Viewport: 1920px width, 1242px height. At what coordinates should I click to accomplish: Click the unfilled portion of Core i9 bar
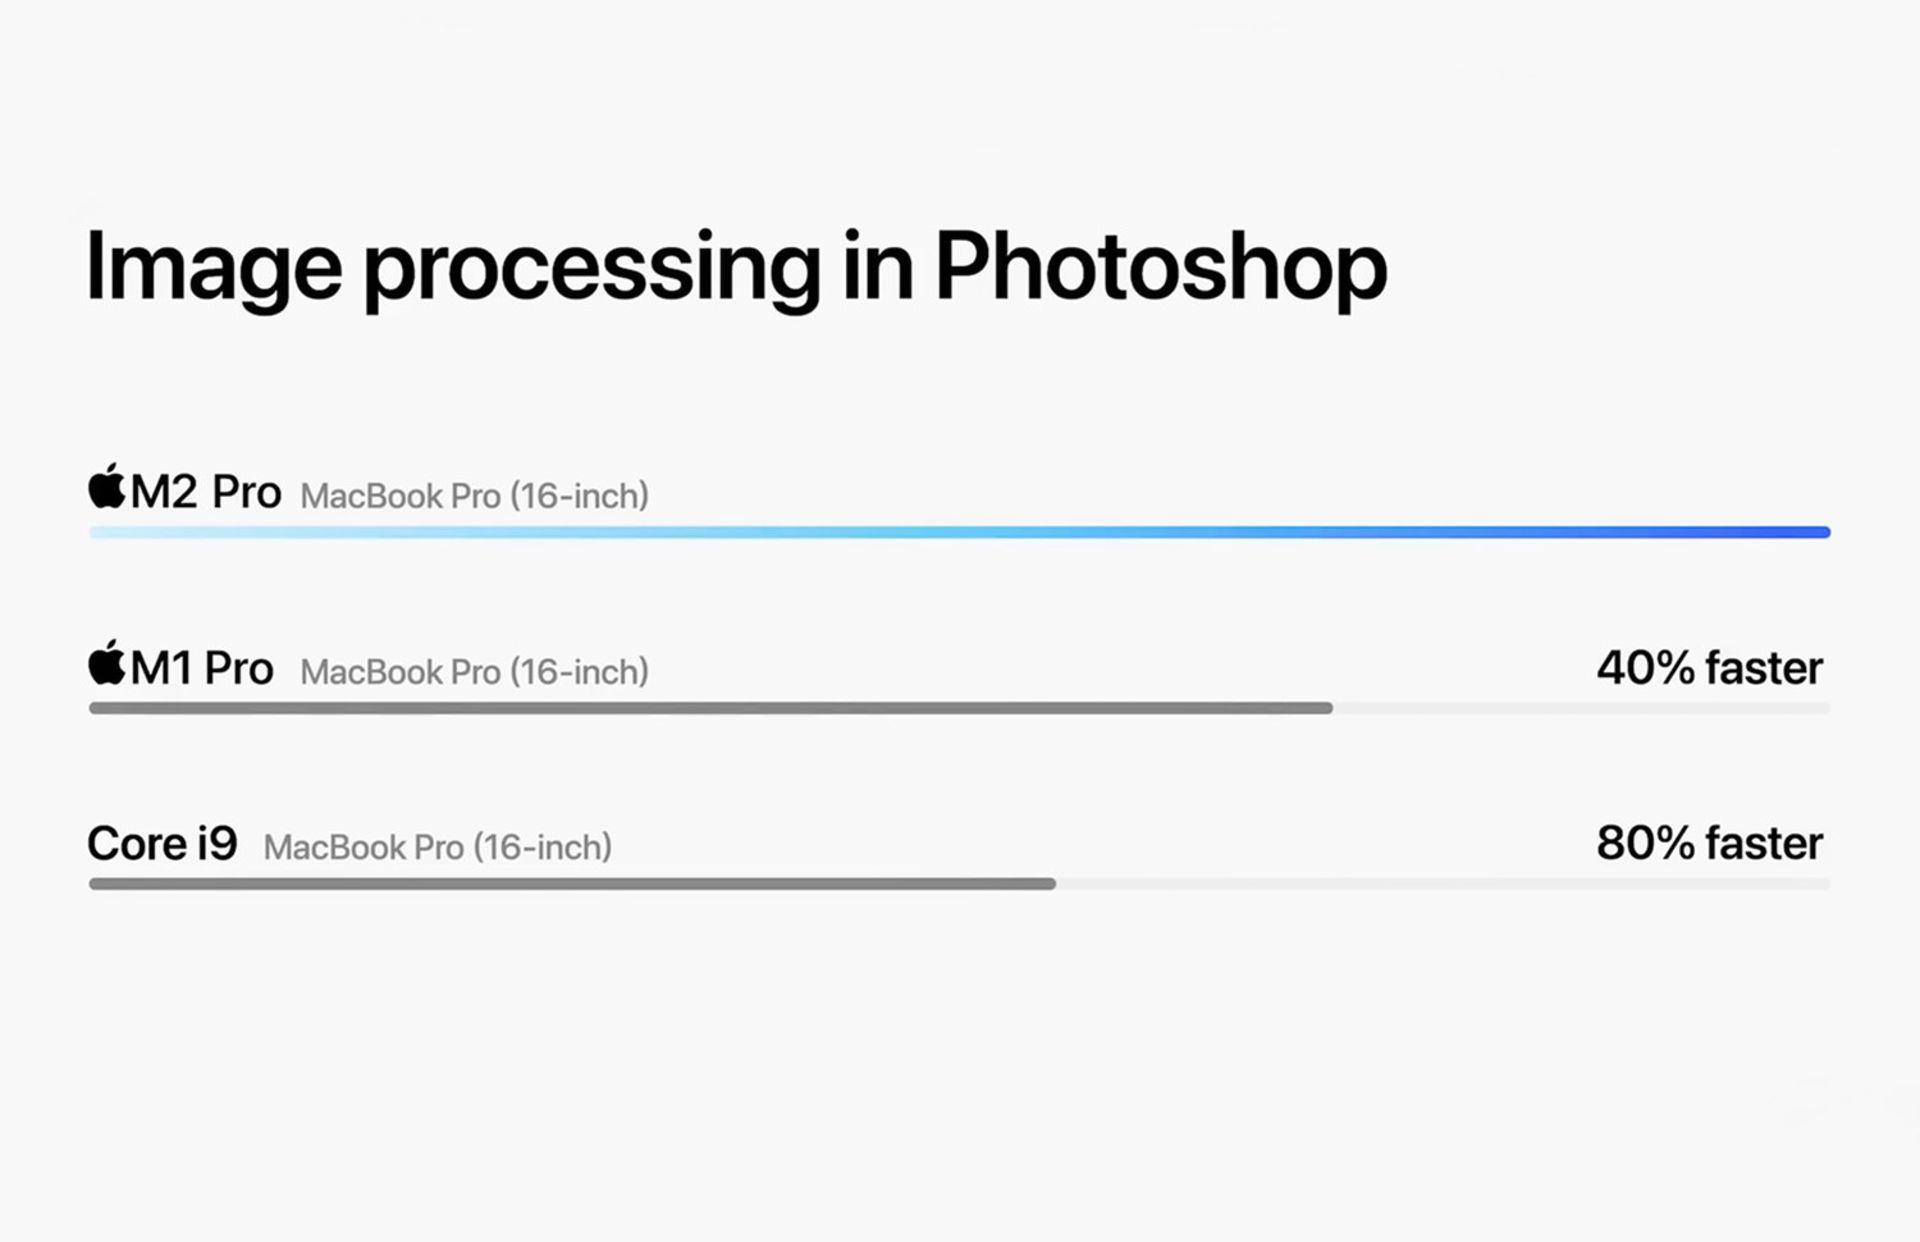[x=1442, y=884]
